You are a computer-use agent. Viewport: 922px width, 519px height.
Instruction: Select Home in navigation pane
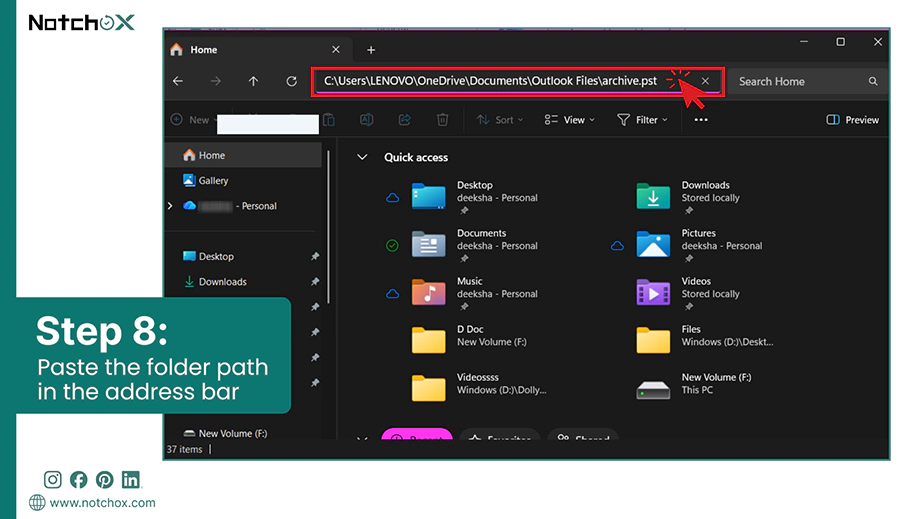click(244, 155)
